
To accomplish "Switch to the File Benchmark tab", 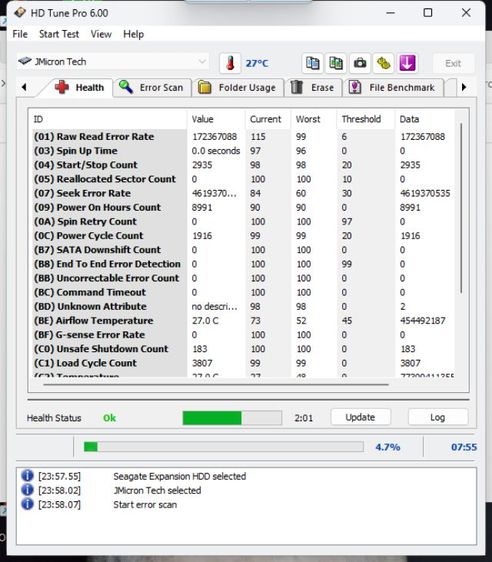I will click(x=393, y=87).
